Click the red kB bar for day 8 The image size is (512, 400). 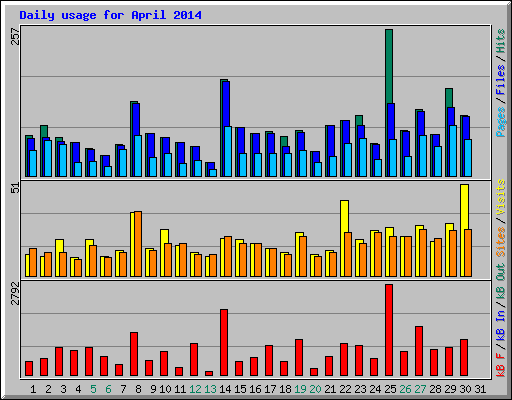pyautogui.click(x=134, y=354)
